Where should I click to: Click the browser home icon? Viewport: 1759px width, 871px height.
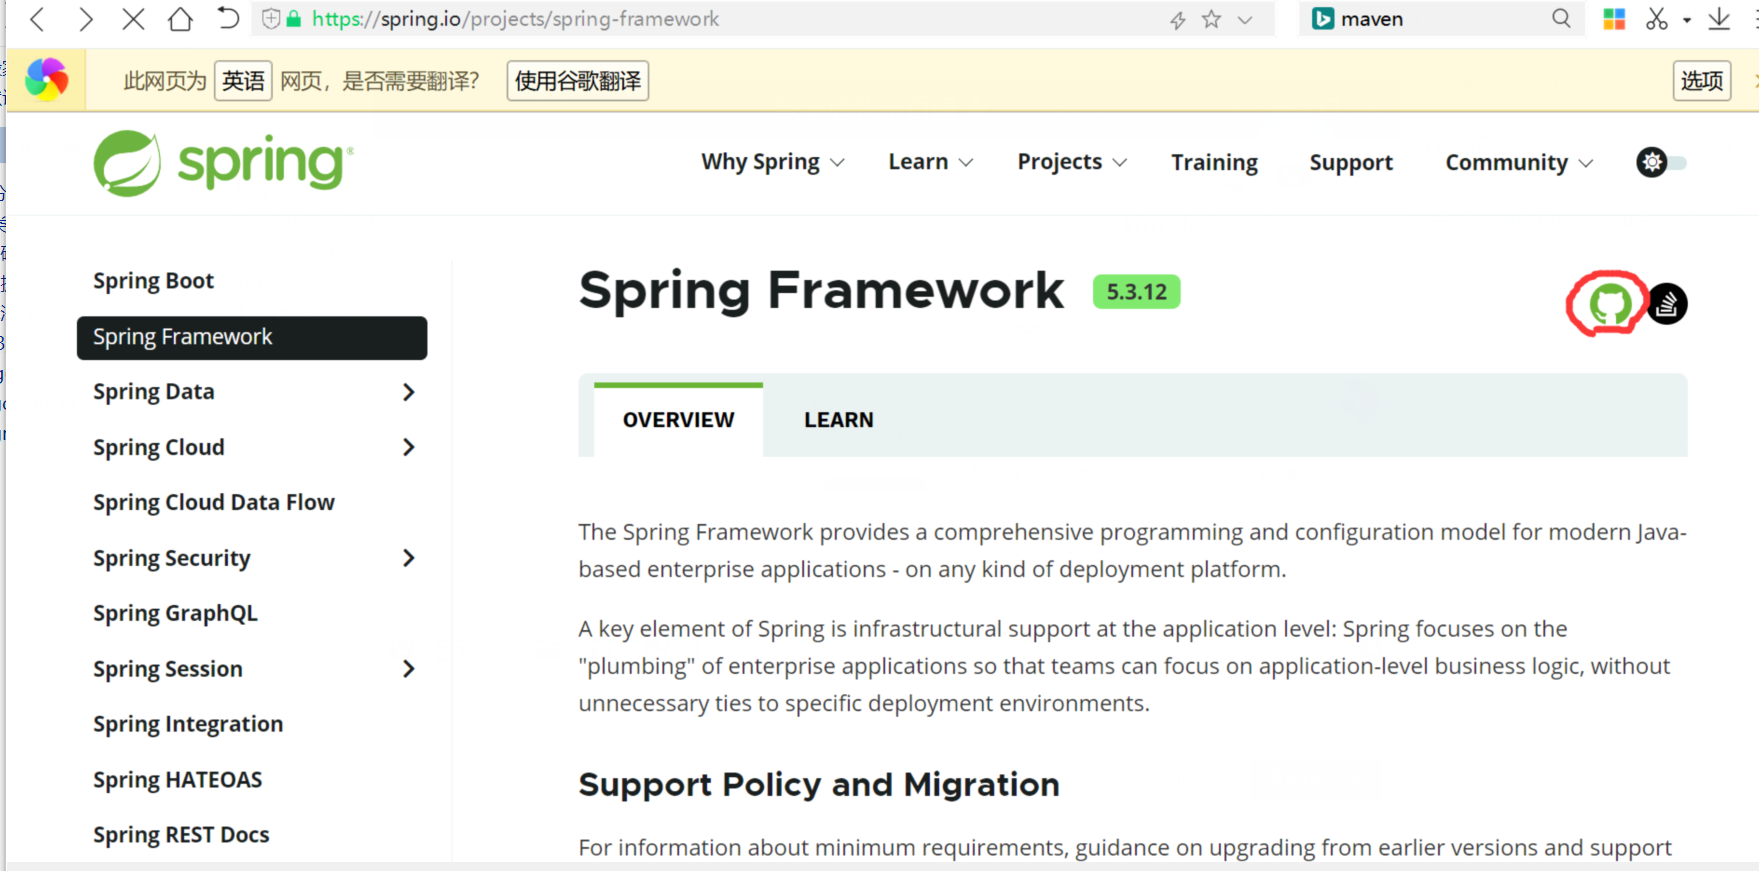tap(180, 19)
